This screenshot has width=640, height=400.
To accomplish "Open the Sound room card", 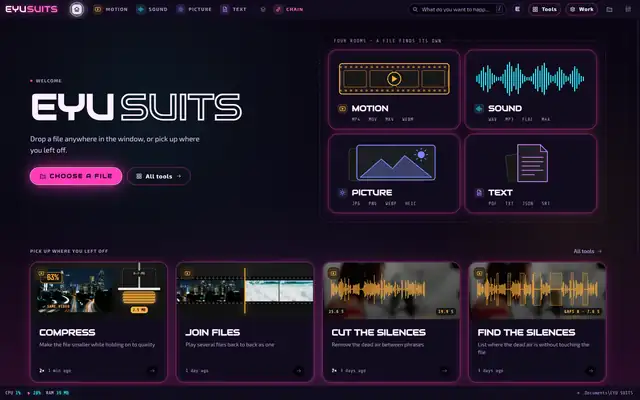I will tap(531, 89).
